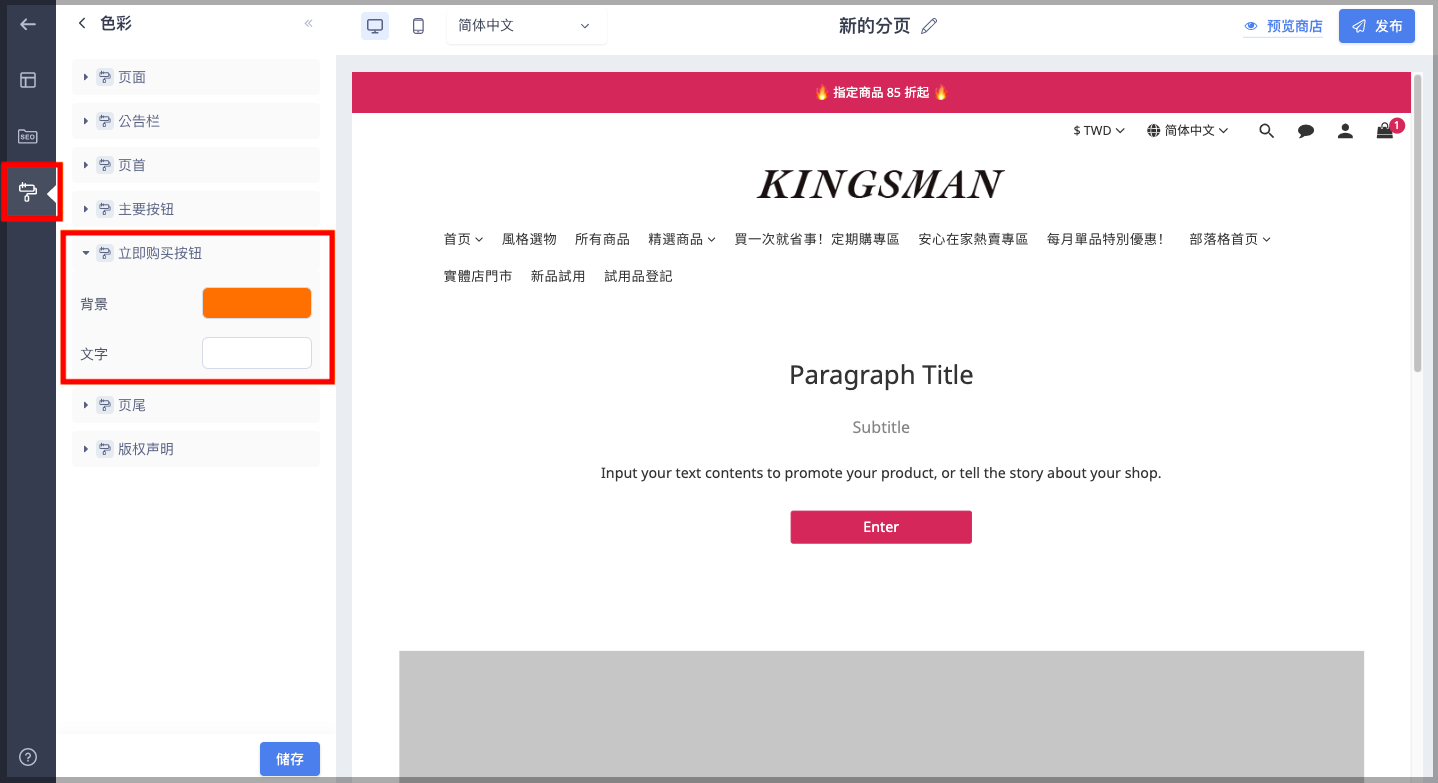Select the paint roller theme icon
Image resolution: width=1438 pixels, height=783 pixels.
(28, 192)
